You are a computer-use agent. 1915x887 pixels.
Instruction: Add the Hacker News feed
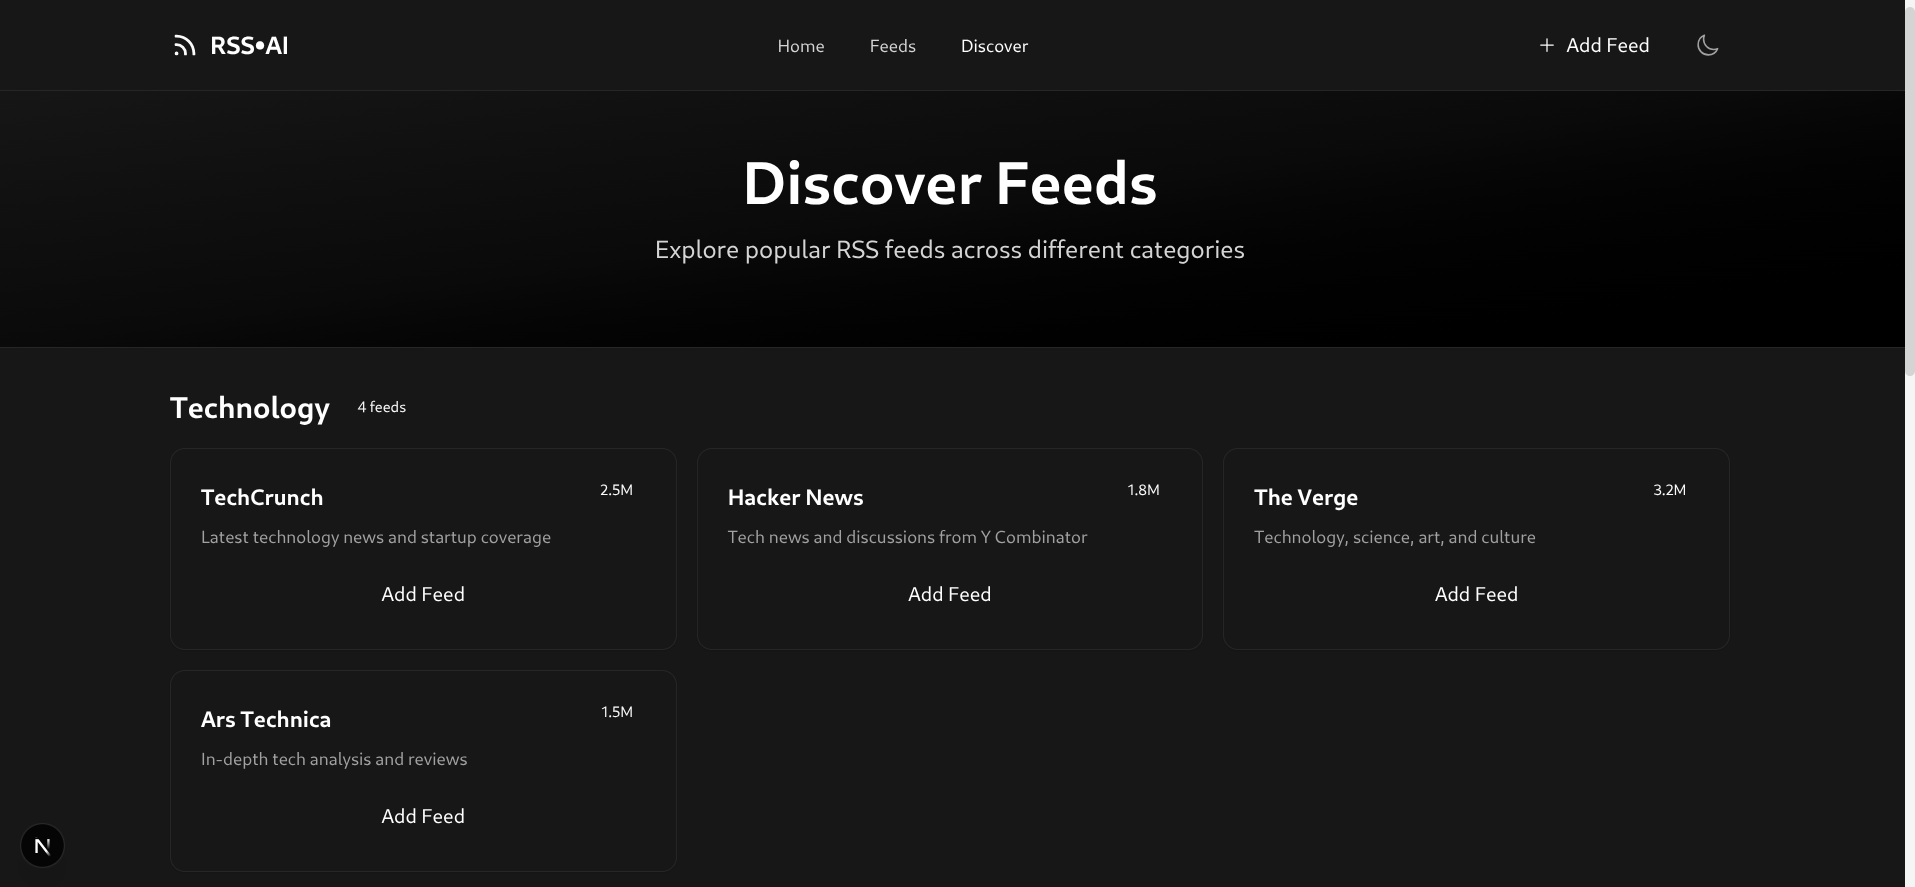click(949, 594)
